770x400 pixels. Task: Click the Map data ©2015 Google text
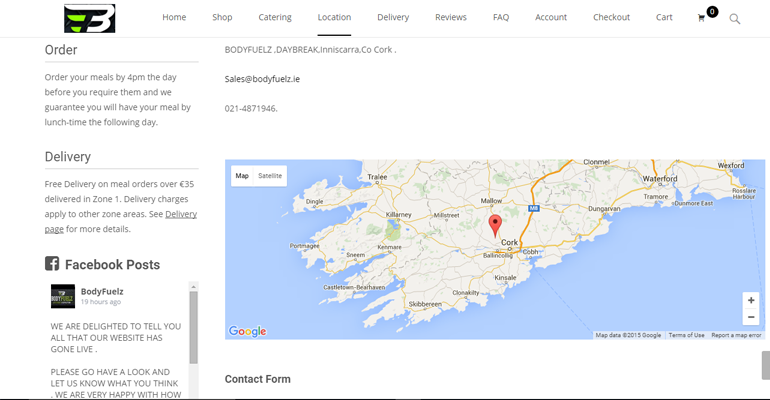pos(628,335)
